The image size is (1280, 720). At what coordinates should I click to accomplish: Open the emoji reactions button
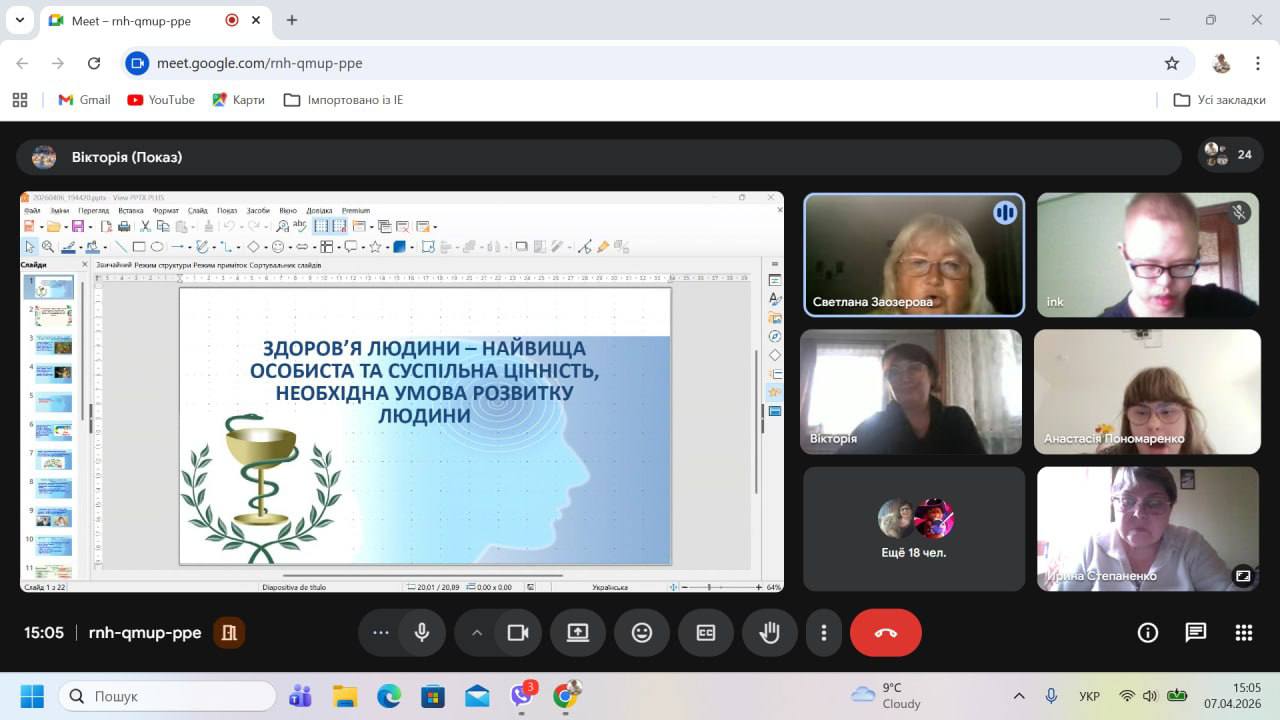(x=642, y=632)
